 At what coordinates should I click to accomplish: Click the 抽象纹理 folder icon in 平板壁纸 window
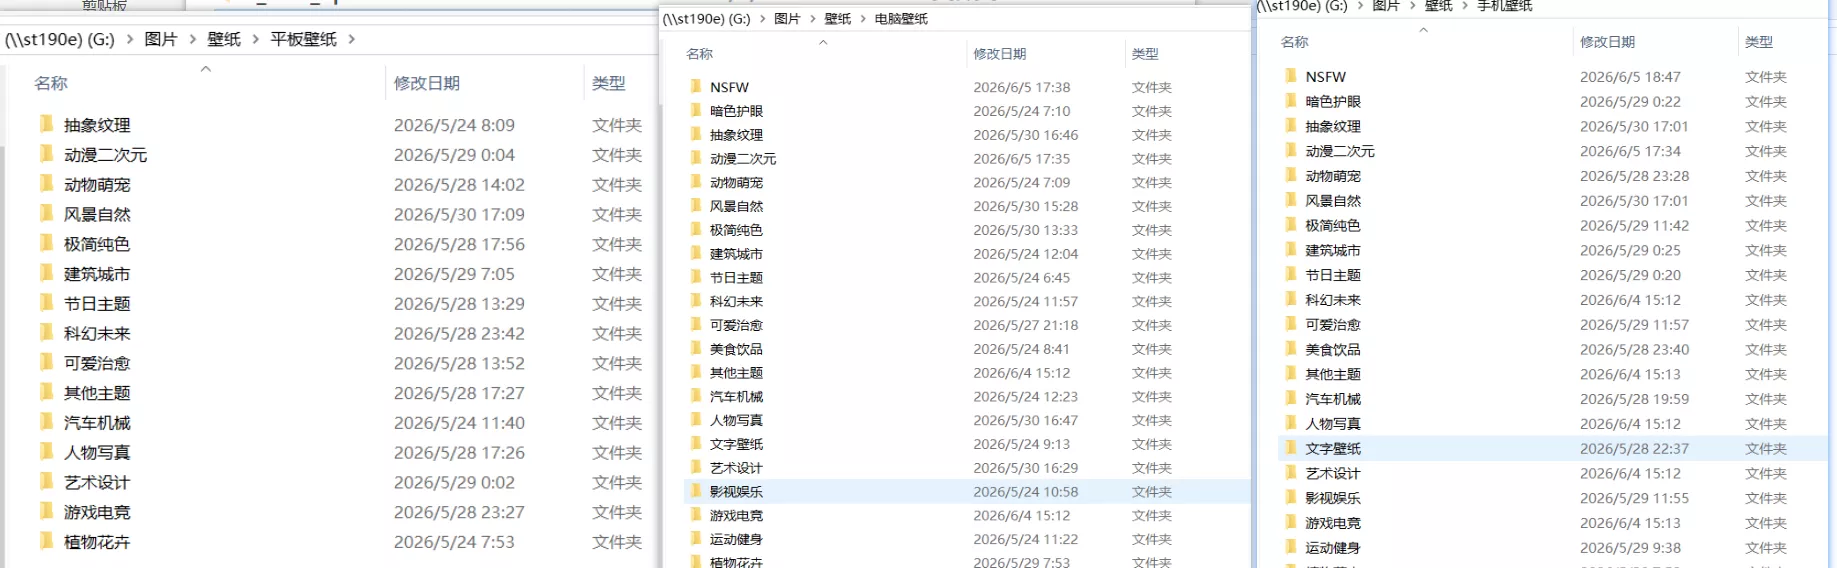pos(46,124)
